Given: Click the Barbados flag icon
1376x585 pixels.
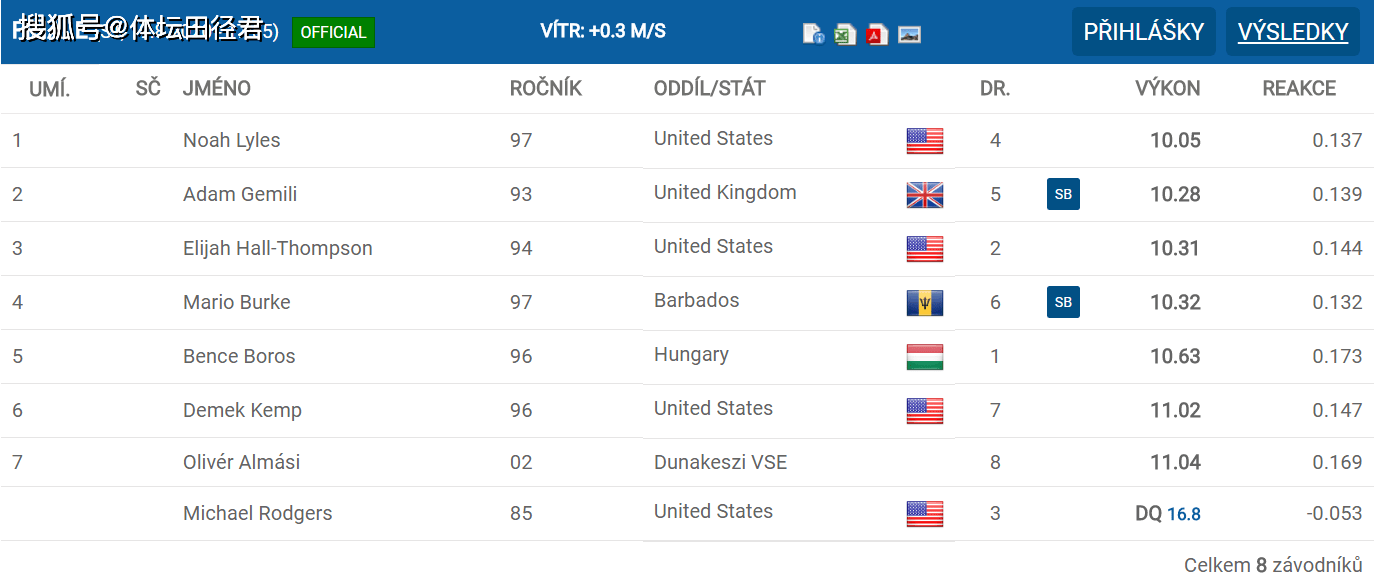Looking at the screenshot, I should click(924, 303).
